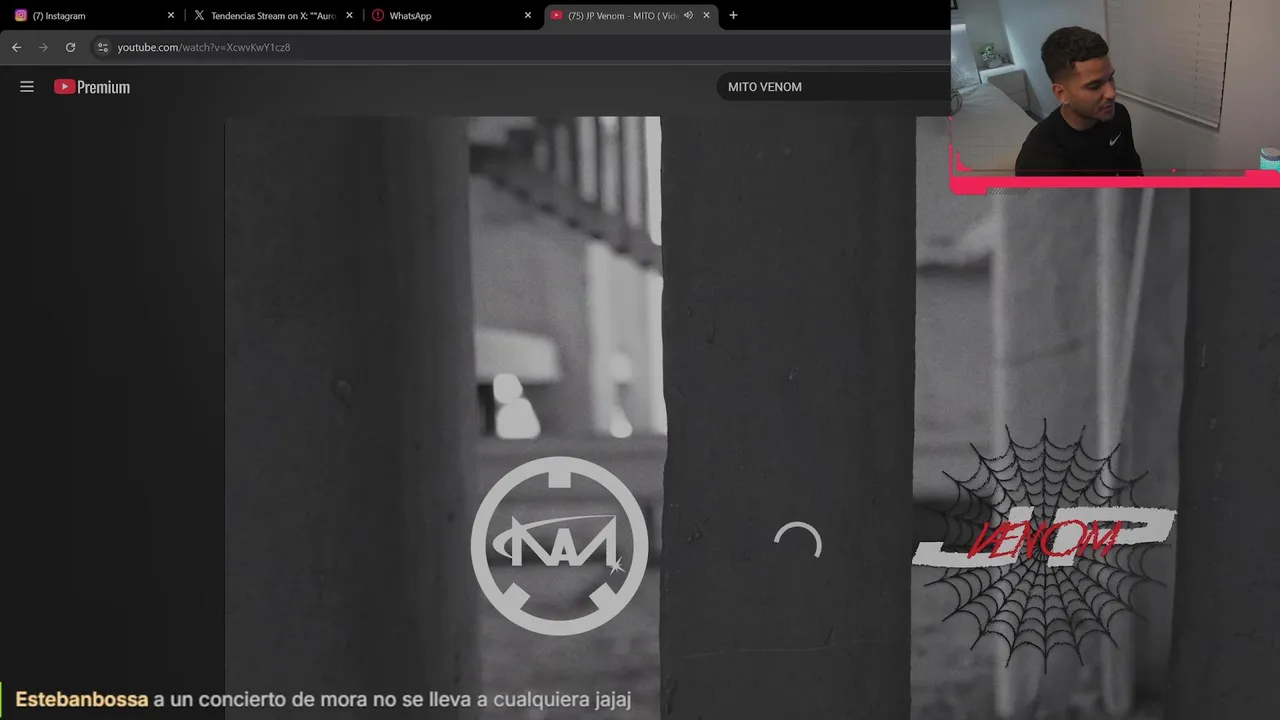
Task: Click the circular M logo in video
Action: [x=560, y=546]
